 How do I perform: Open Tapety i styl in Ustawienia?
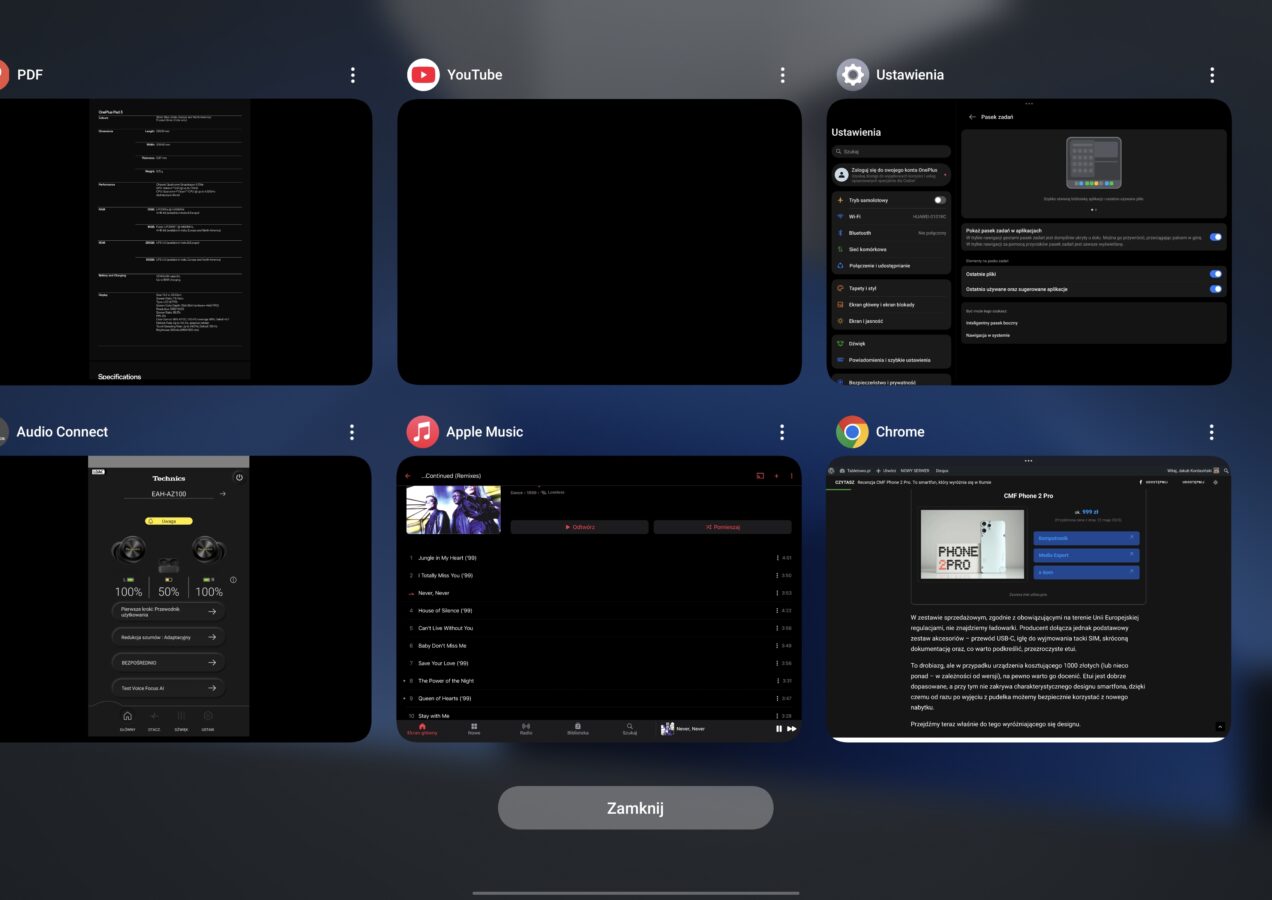891,288
